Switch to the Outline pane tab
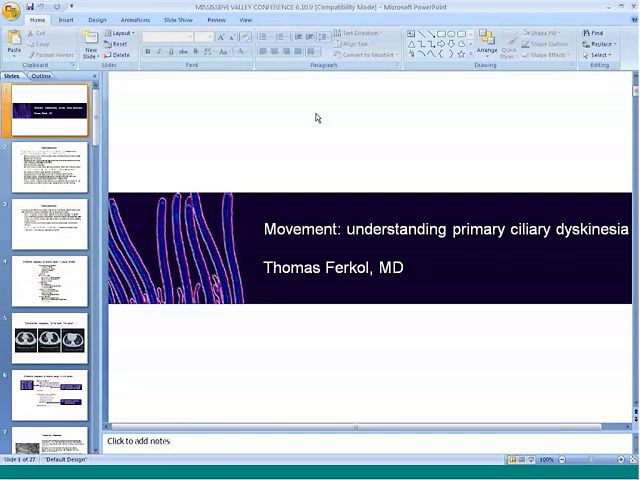 coord(41,76)
